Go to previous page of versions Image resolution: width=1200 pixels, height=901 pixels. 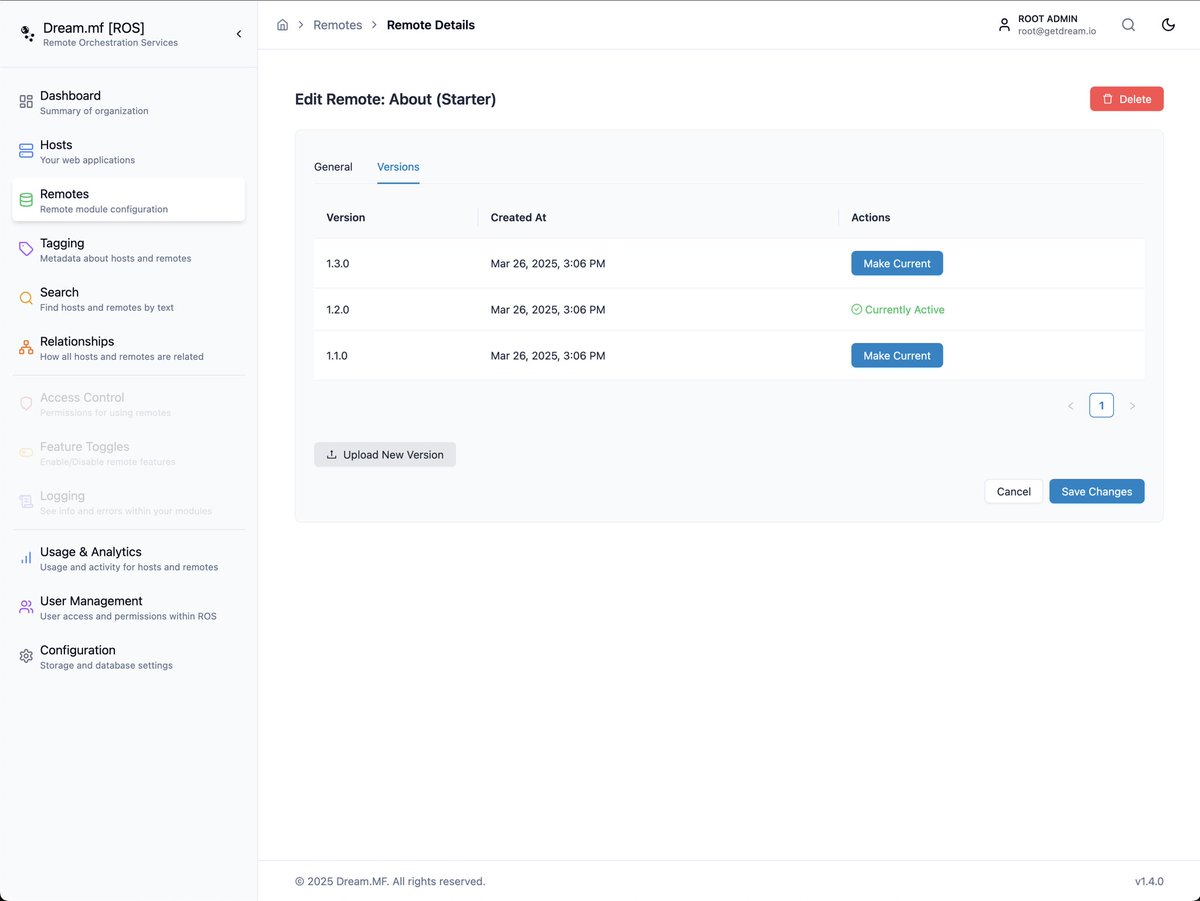(x=1071, y=406)
